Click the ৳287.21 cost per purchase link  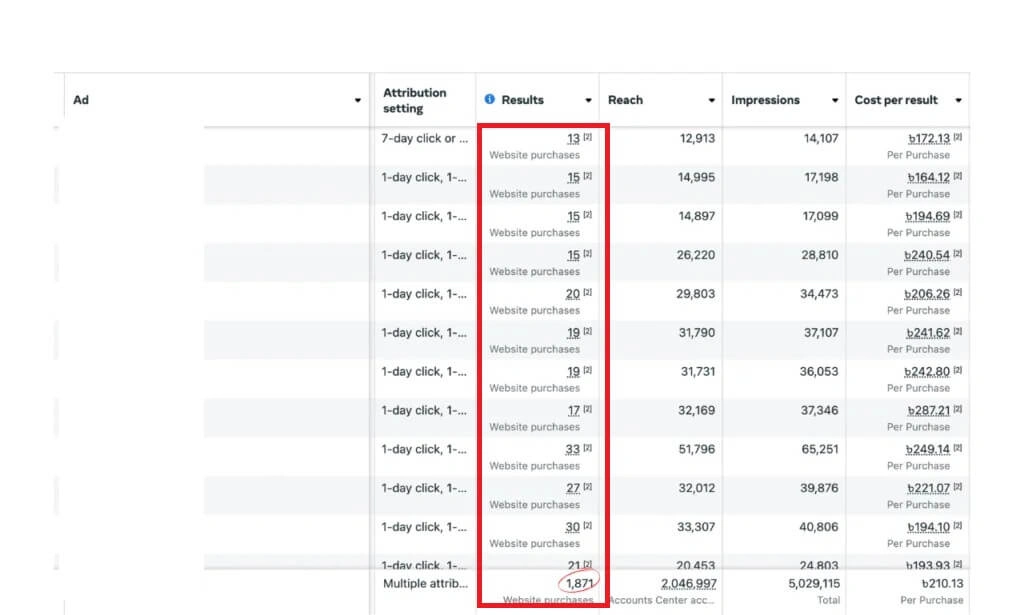pos(928,411)
